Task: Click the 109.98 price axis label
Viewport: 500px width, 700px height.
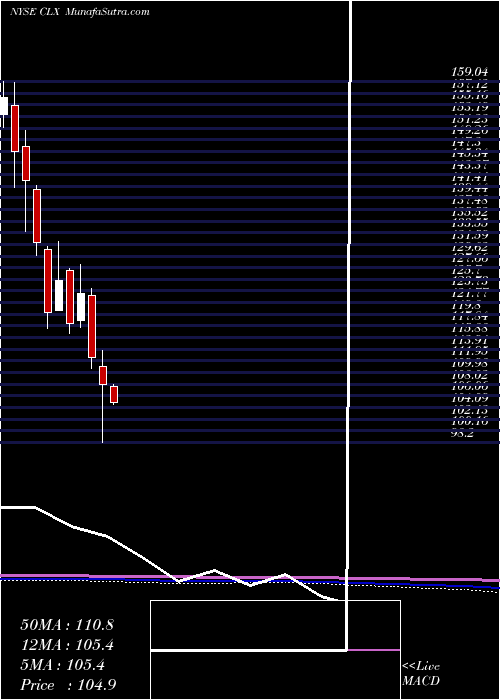Action: click(x=469, y=363)
